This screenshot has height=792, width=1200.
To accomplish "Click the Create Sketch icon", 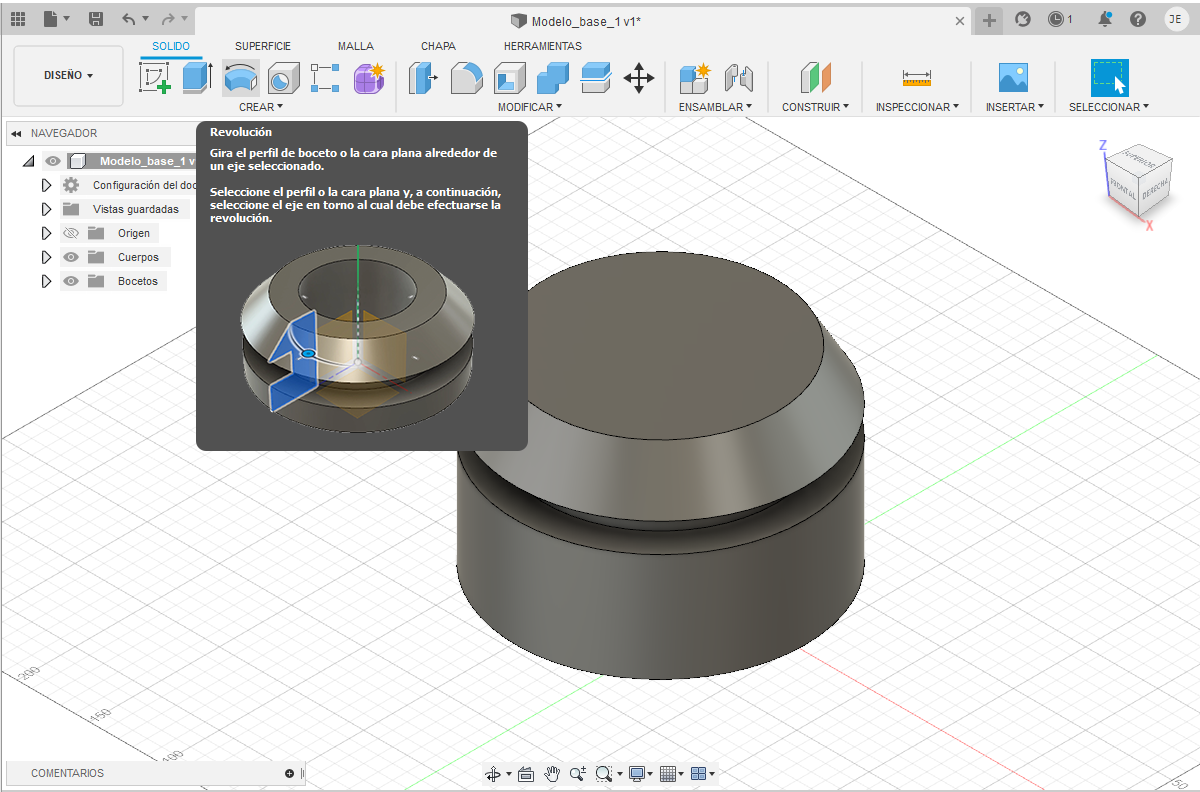I will tap(155, 78).
